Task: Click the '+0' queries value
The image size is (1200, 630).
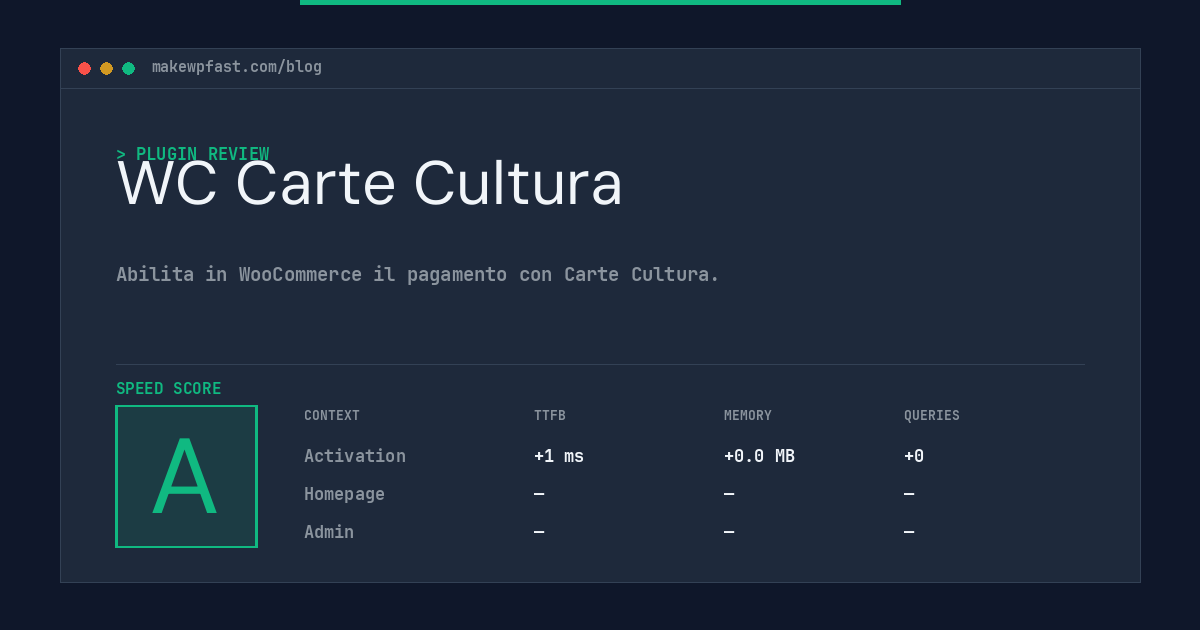Action: click(914, 456)
